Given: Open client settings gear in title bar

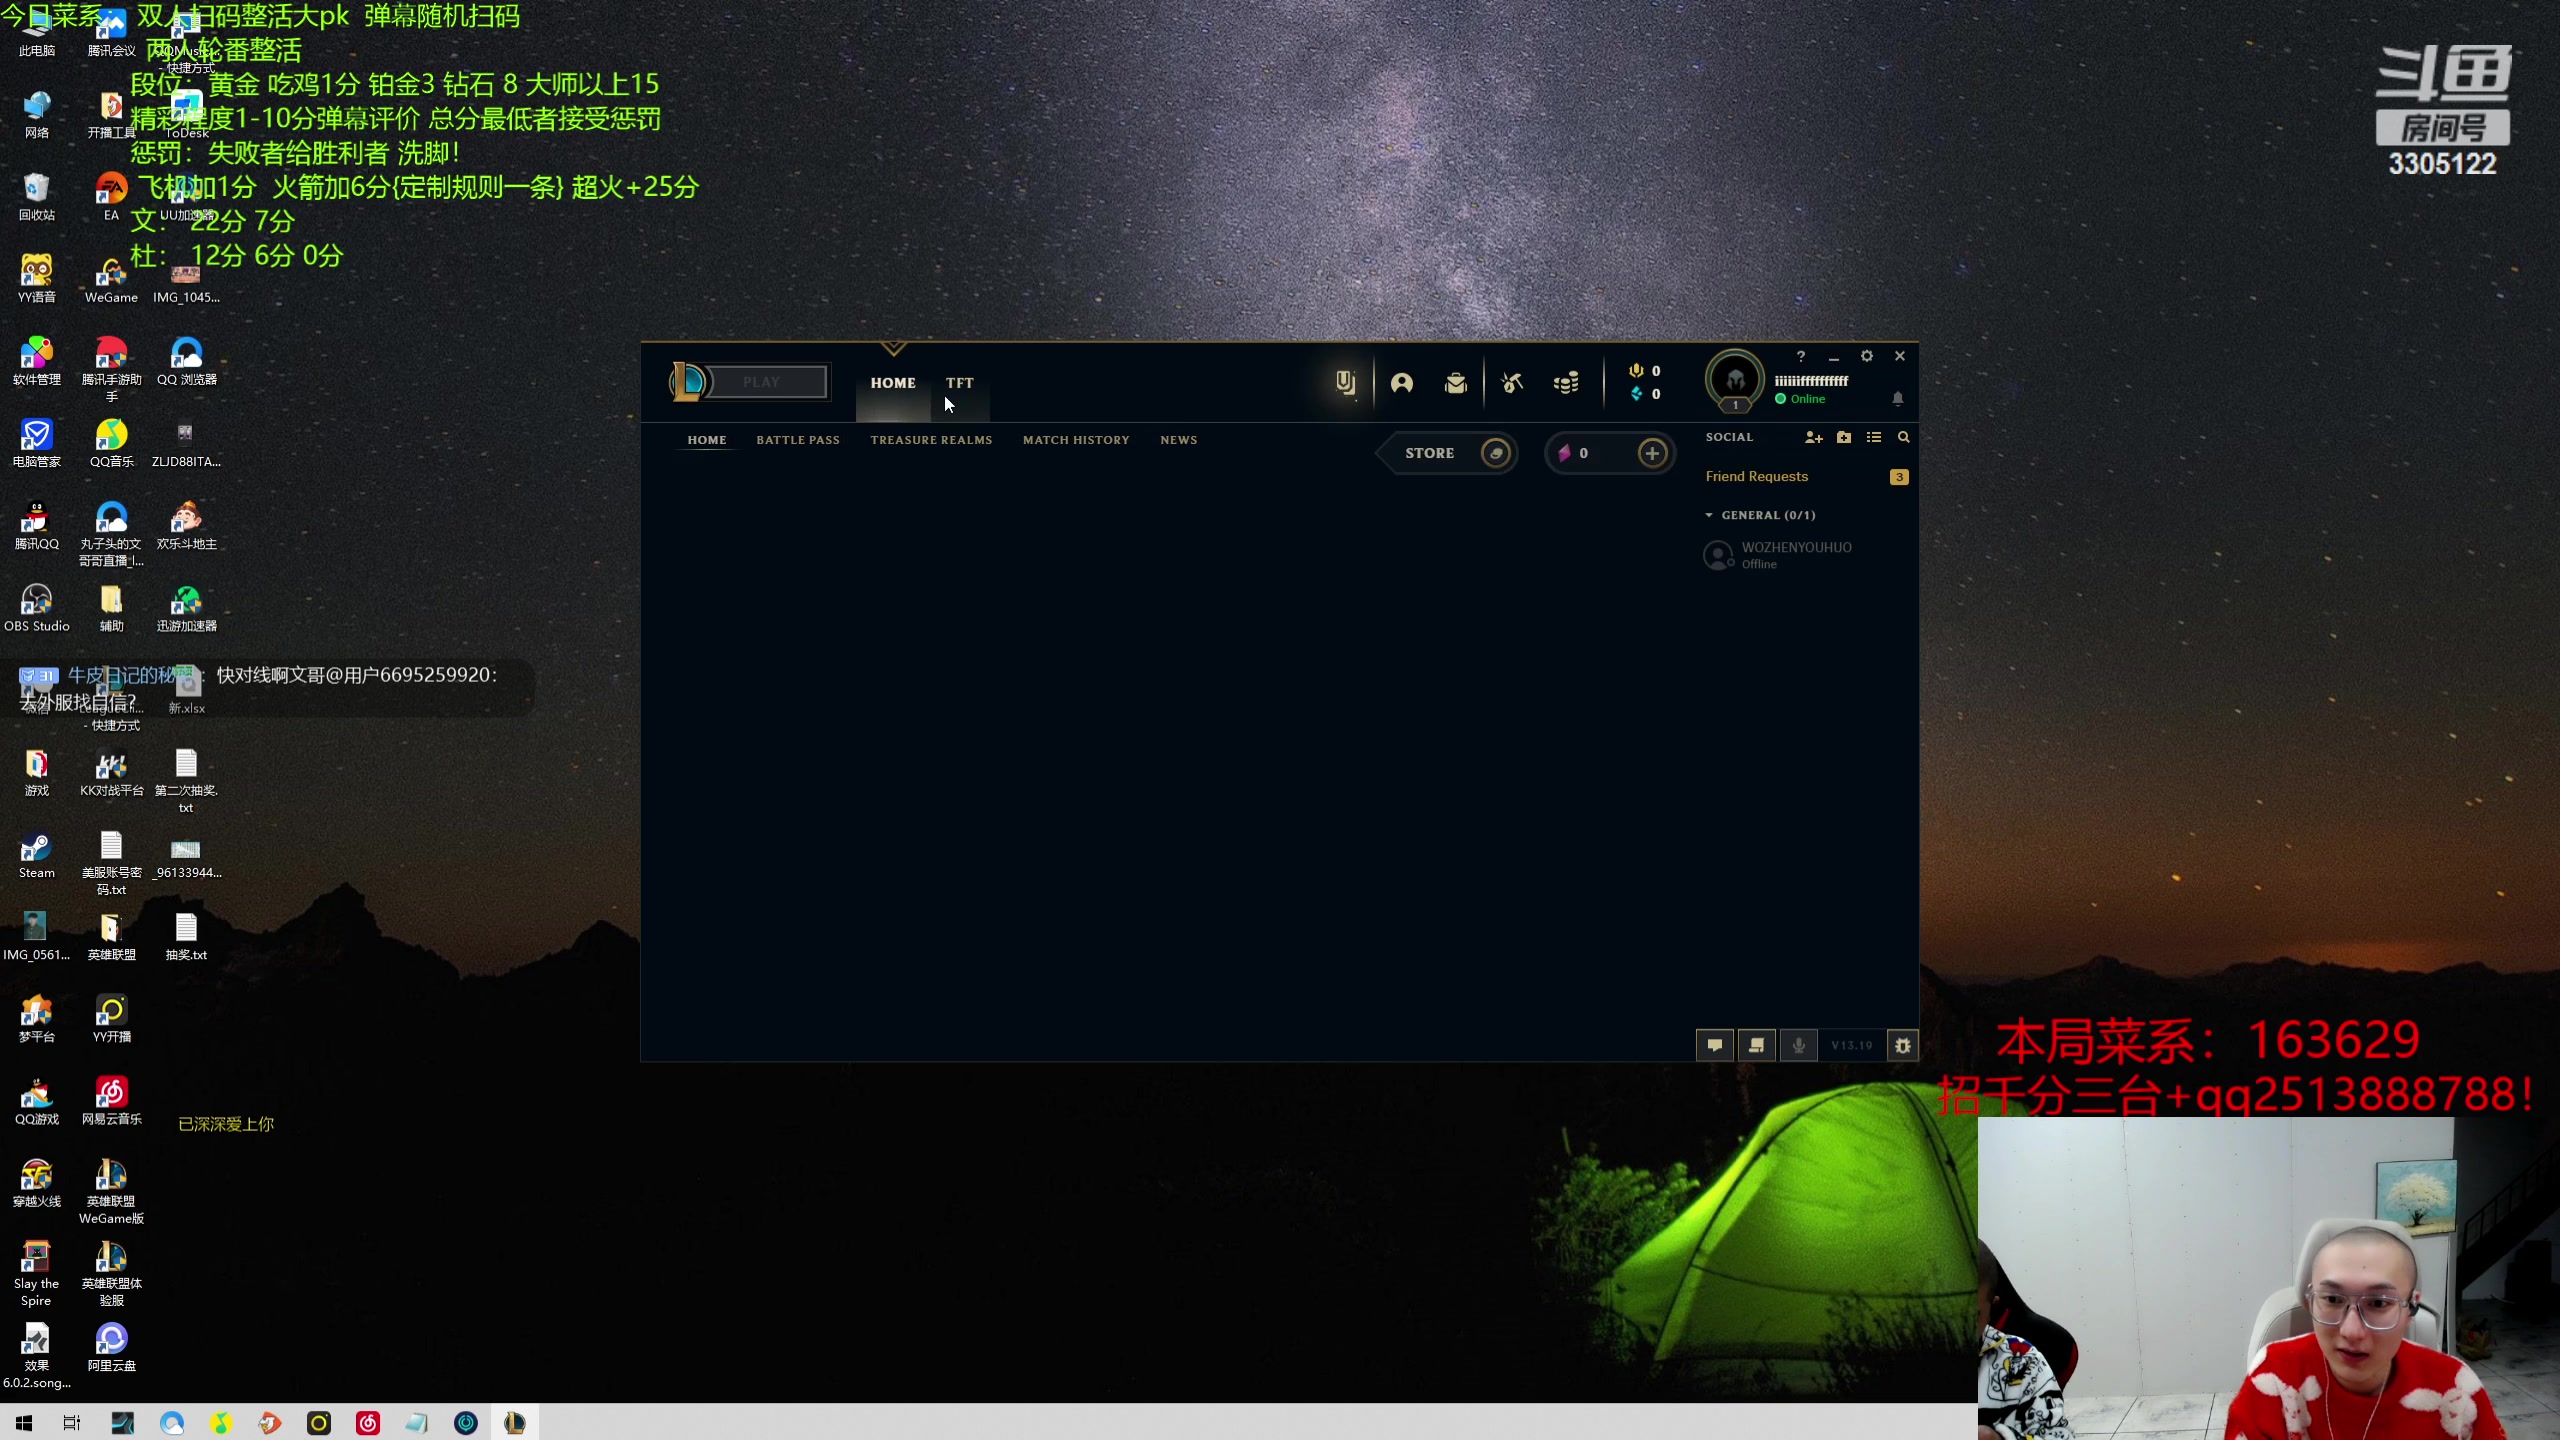Looking at the screenshot, I should tap(1867, 356).
